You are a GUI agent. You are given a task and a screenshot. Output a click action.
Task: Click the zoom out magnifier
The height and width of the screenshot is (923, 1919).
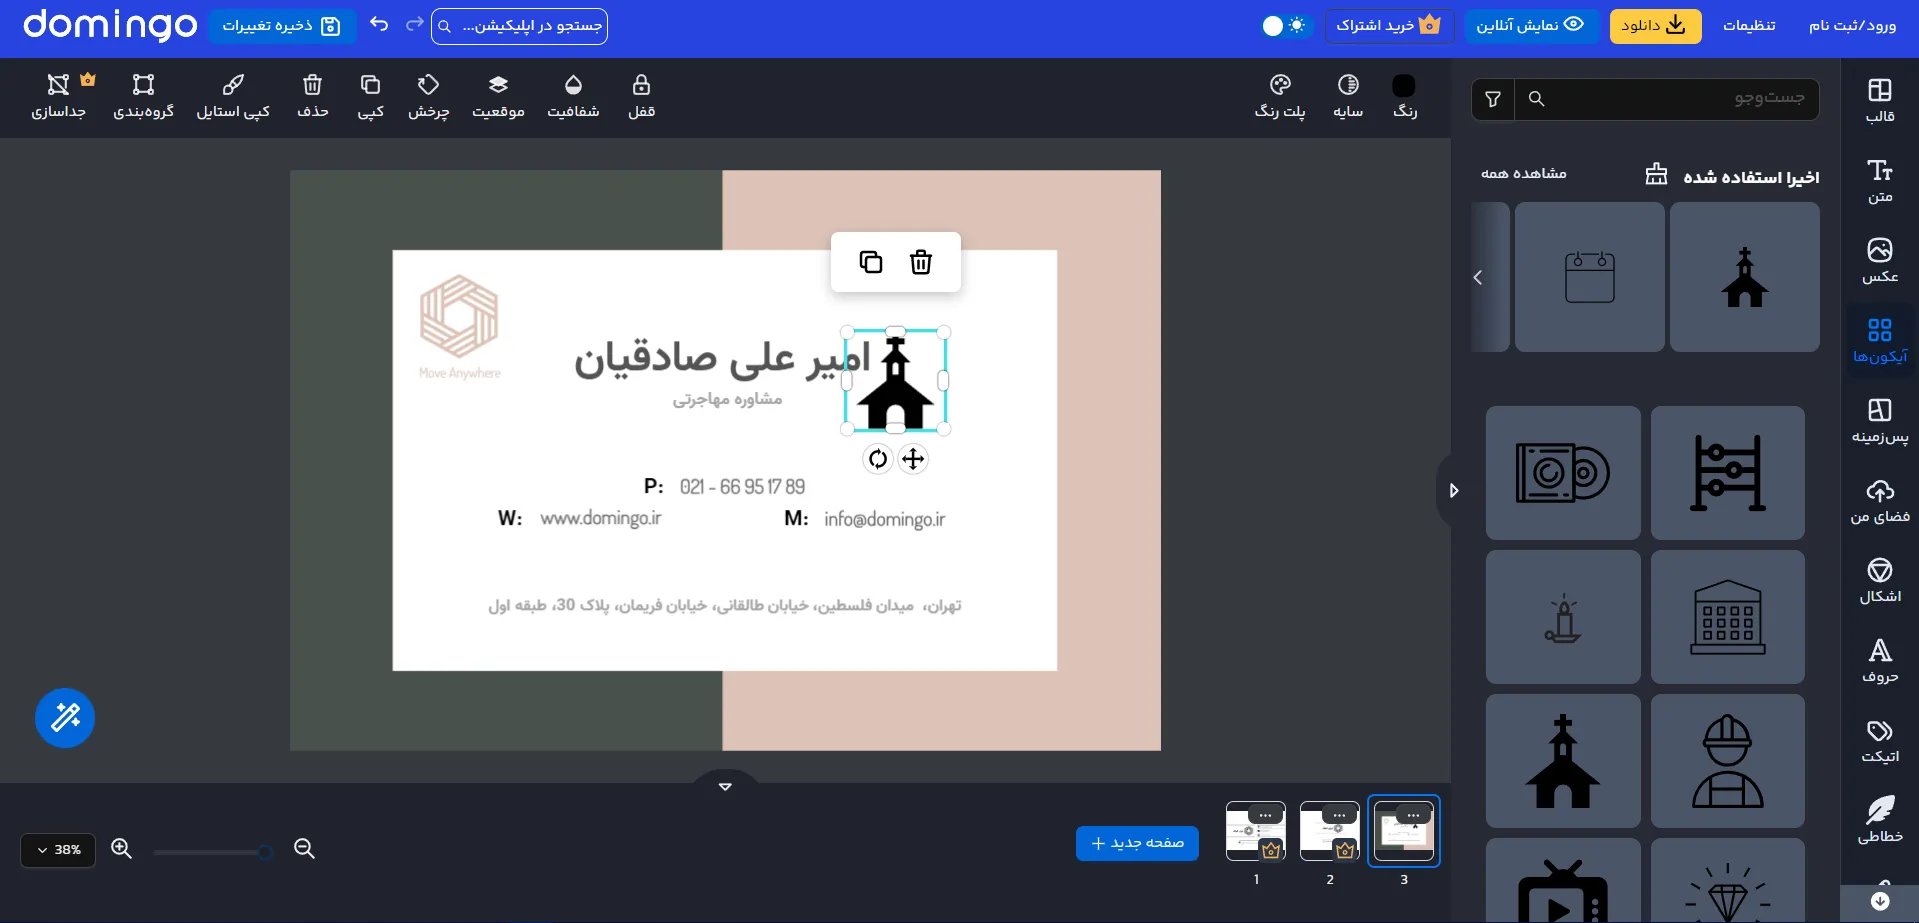point(304,849)
